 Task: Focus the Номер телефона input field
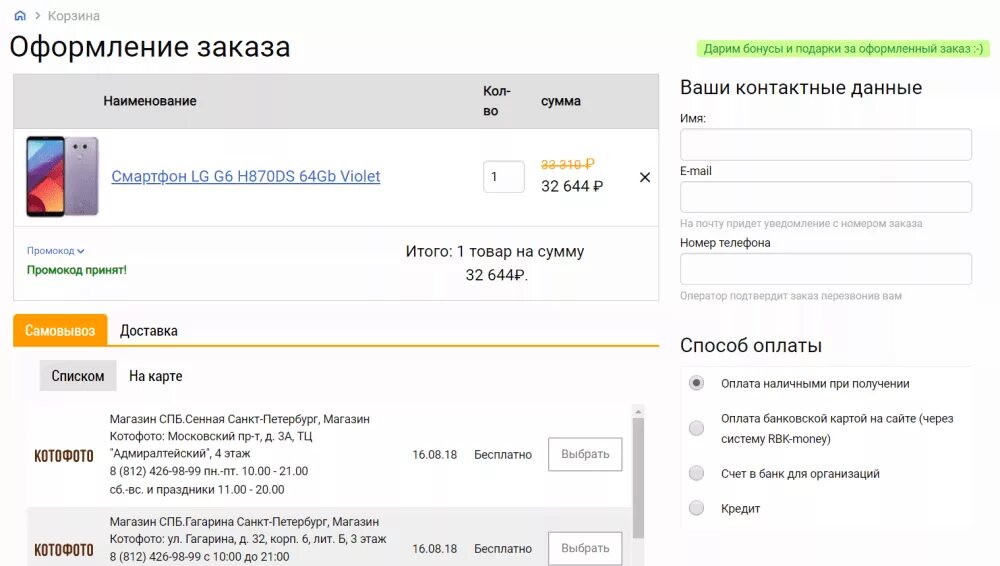pyautogui.click(x=826, y=269)
